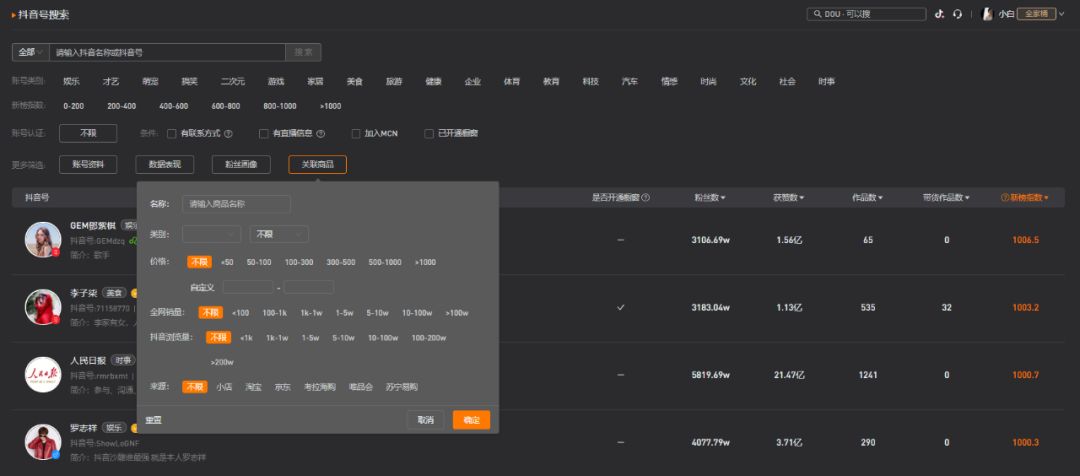Select source 淘宝
The height and width of the screenshot is (476, 1080).
[x=253, y=387]
